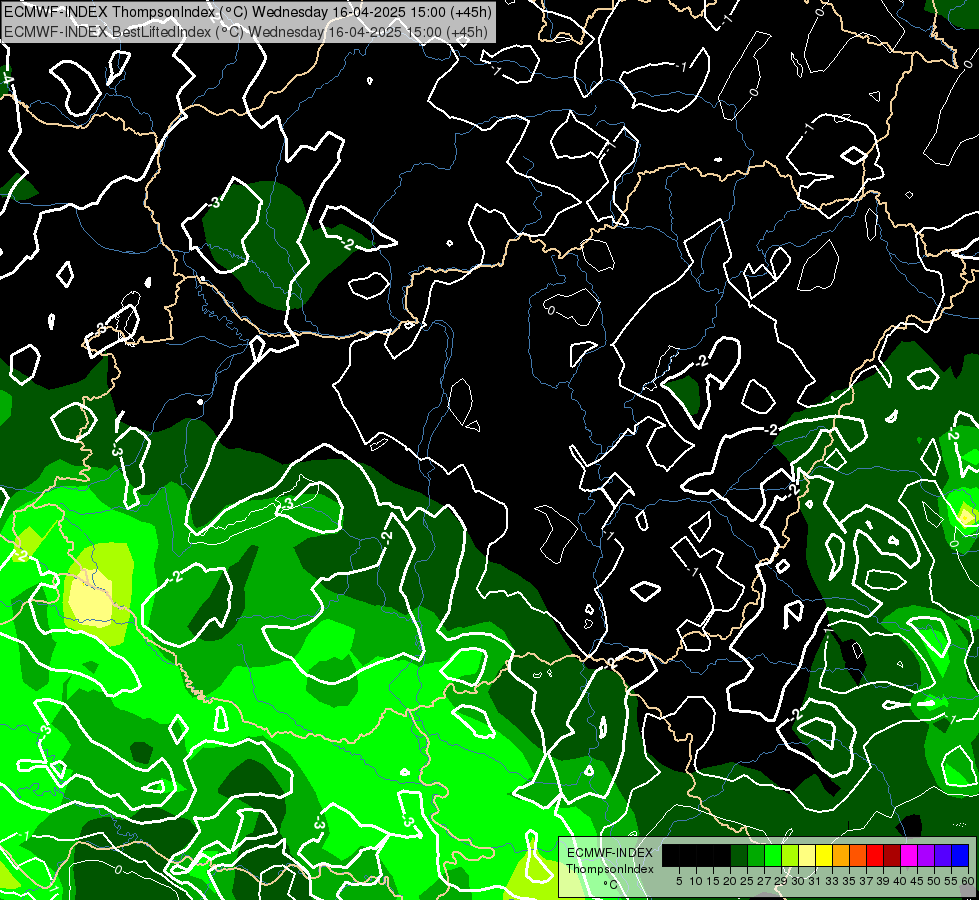The height and width of the screenshot is (900, 979).
Task: Click legend scale value 27
Action: tap(764, 881)
